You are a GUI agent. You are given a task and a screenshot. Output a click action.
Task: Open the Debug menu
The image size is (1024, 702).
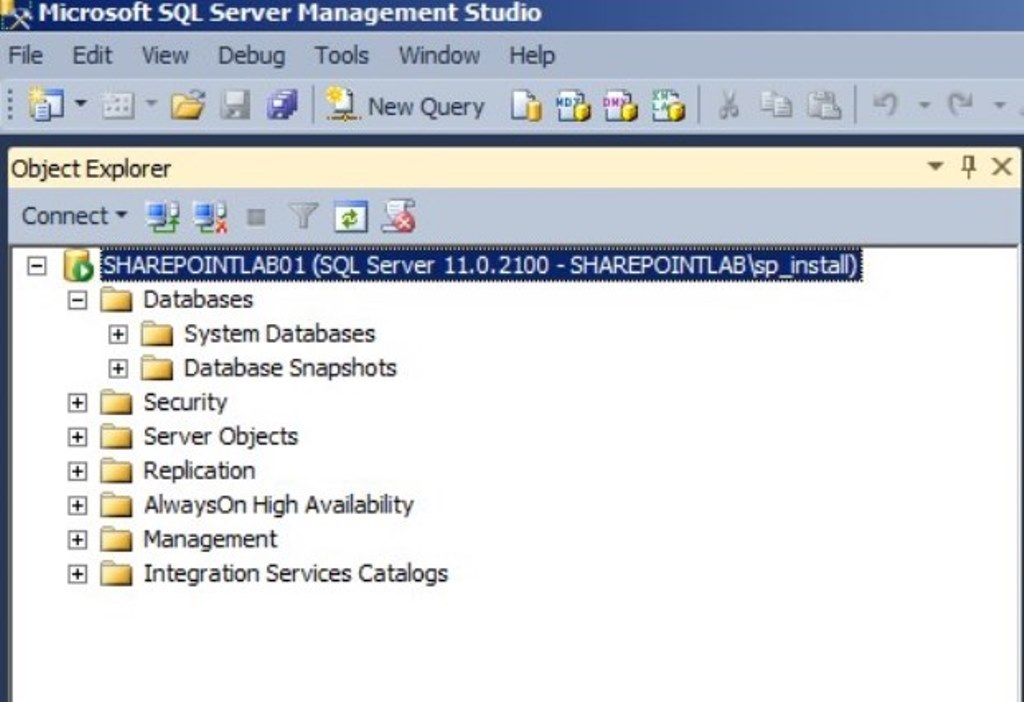251,56
